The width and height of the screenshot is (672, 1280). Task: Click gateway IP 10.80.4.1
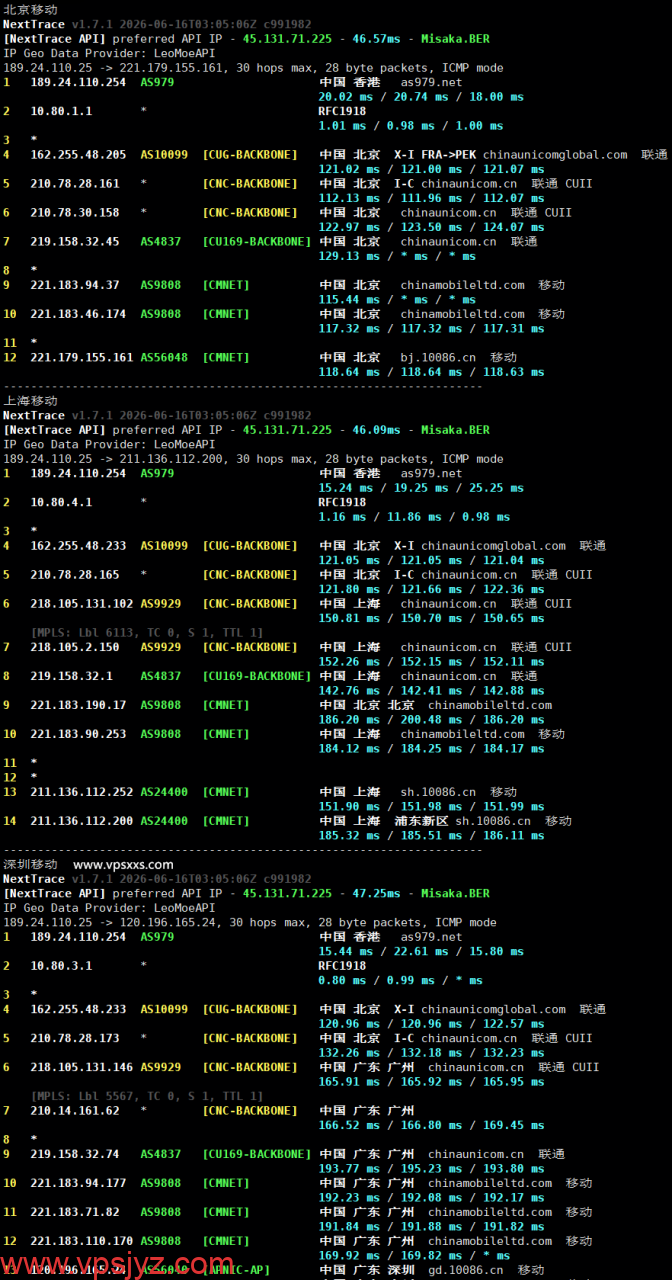[61, 502]
